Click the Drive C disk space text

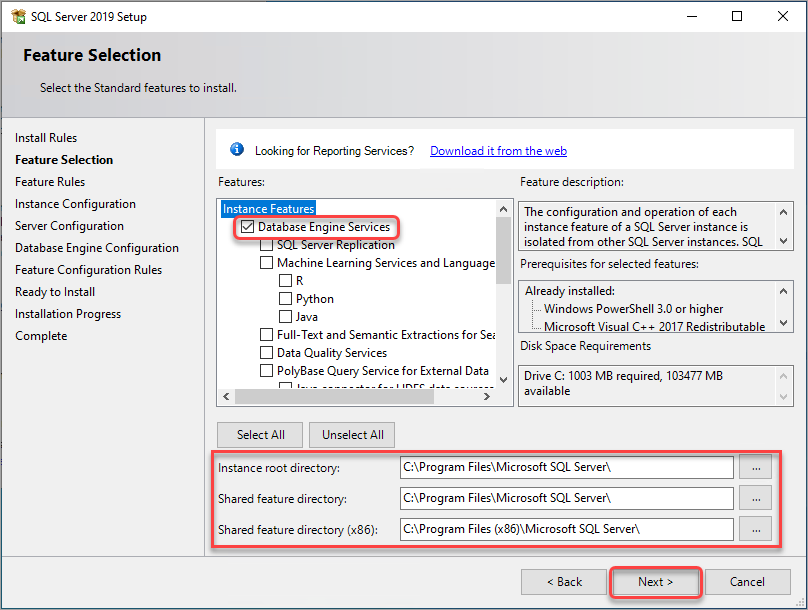tap(623, 383)
